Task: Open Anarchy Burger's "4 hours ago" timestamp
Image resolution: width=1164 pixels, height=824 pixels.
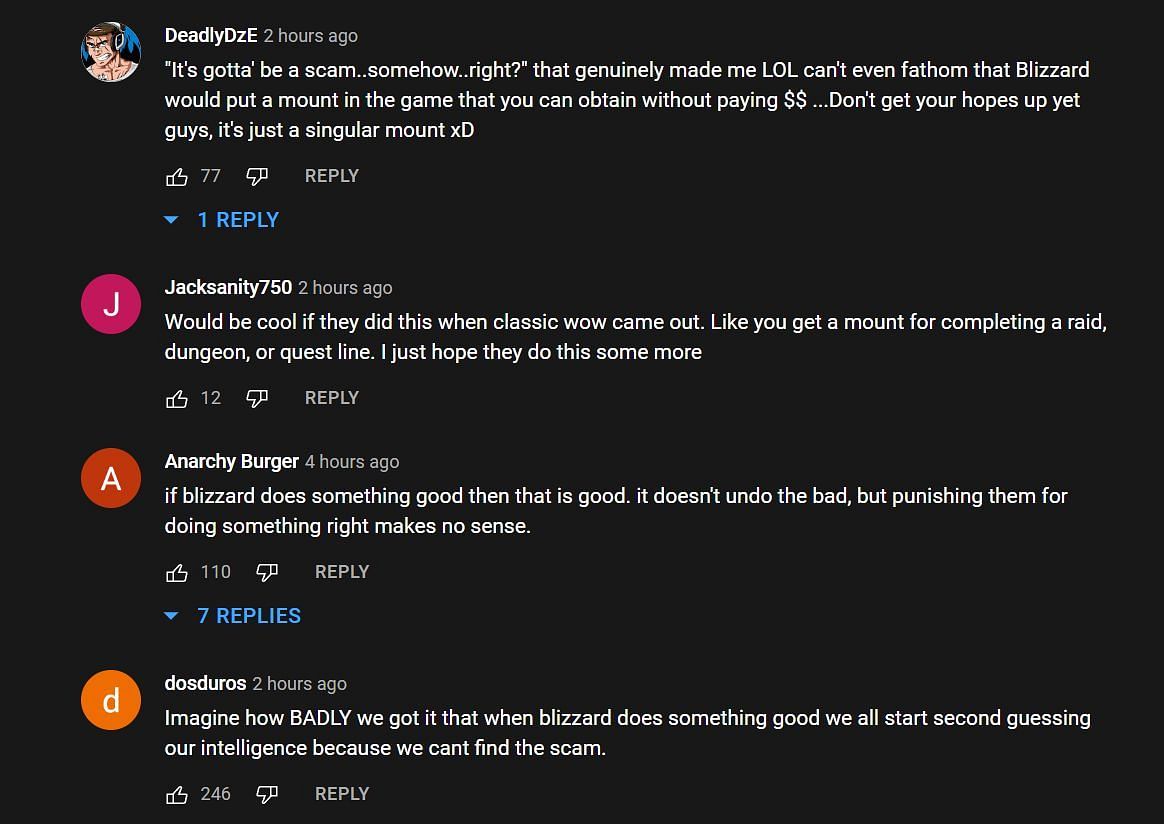Action: pyautogui.click(x=352, y=462)
